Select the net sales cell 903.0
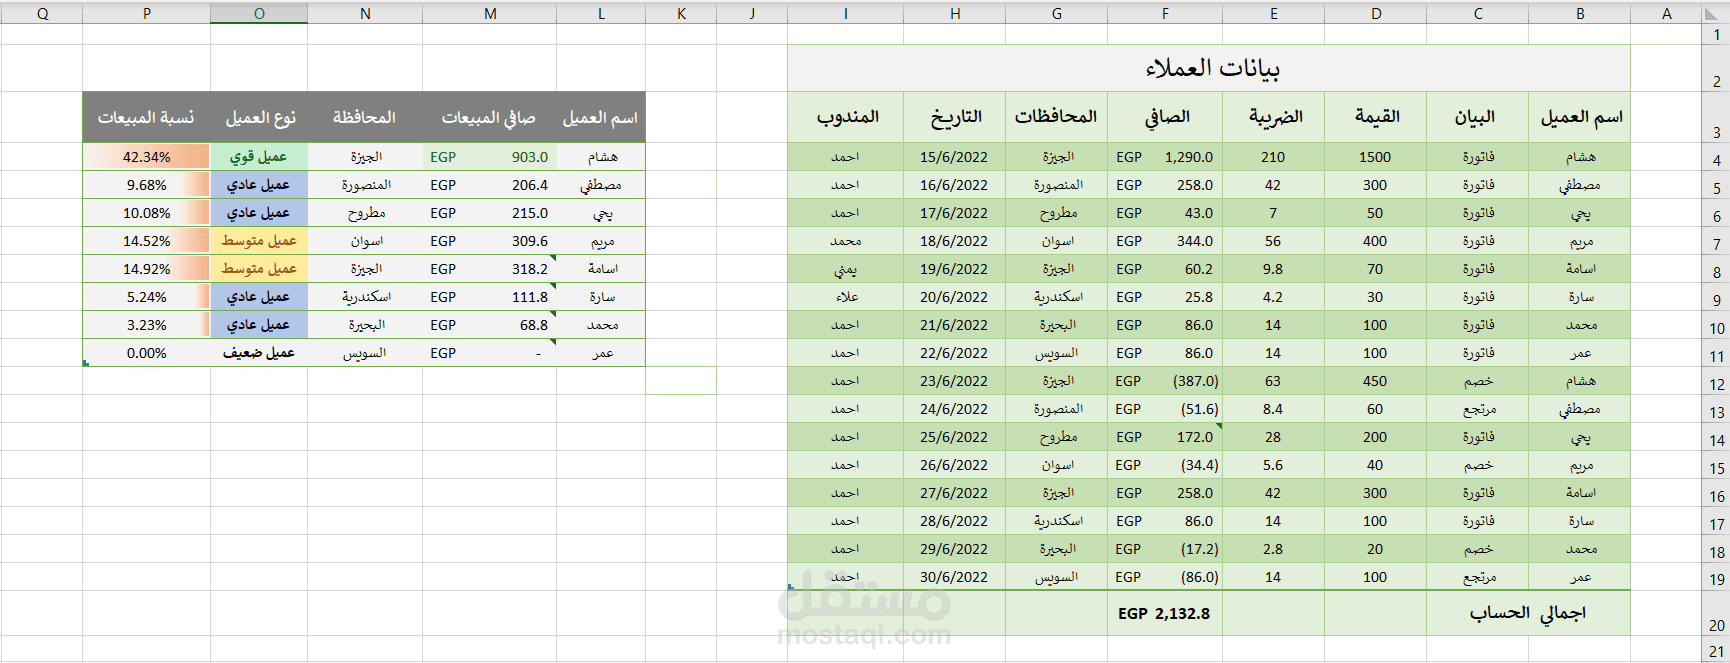This screenshot has height=663, width=1730. (490, 157)
